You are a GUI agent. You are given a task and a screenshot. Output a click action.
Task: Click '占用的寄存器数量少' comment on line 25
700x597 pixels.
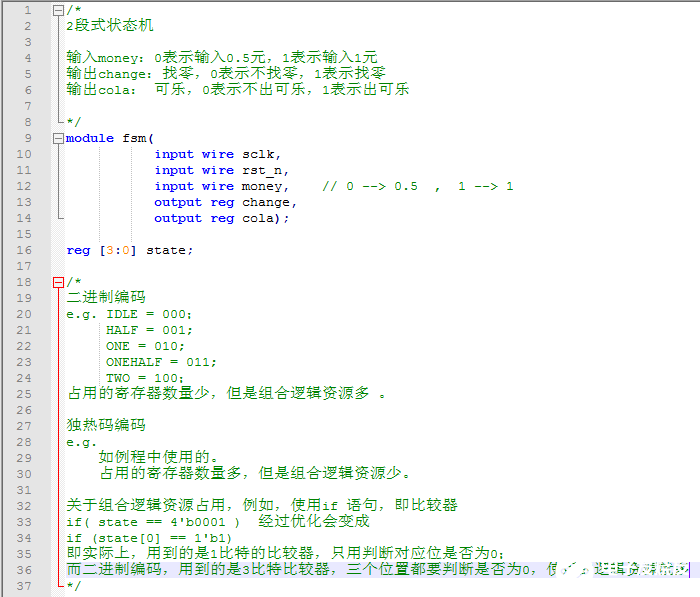[226, 393]
